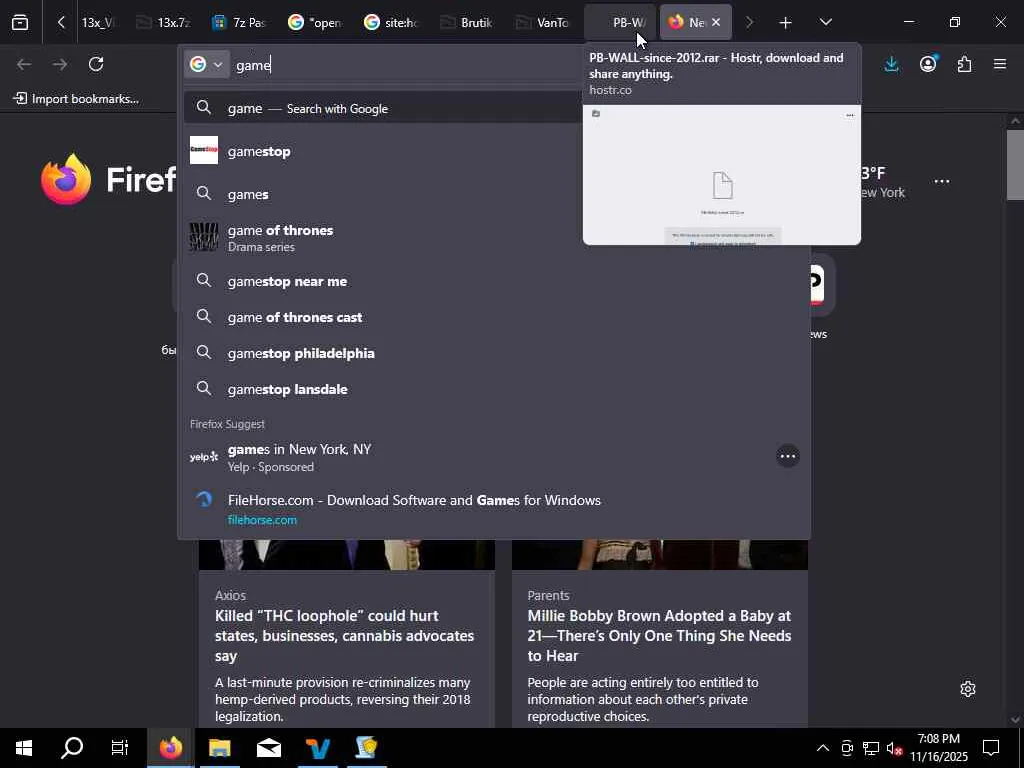This screenshot has height=768, width=1024.
Task: Open a new tab with the plus button
Action: (x=785, y=23)
